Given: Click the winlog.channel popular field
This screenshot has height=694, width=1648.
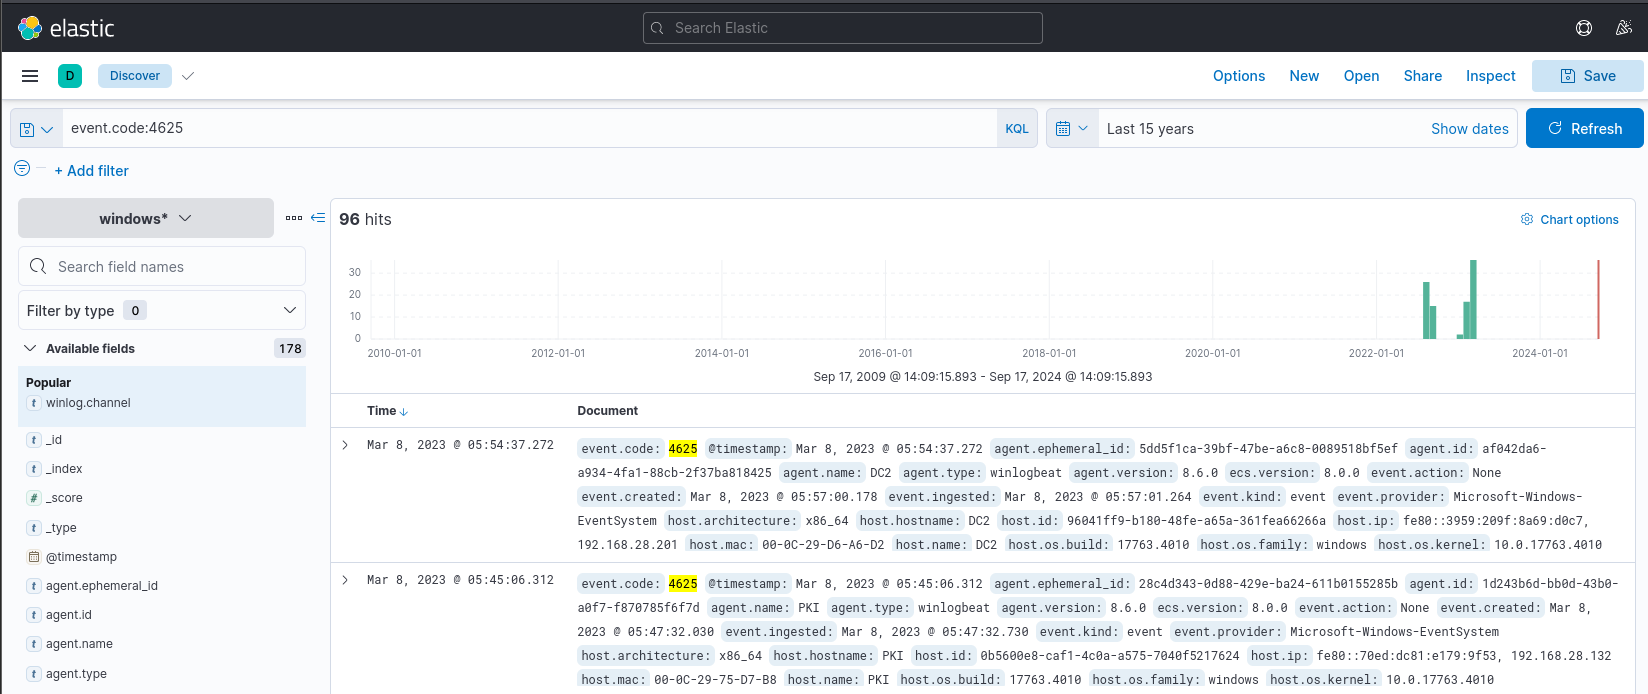Looking at the screenshot, I should (88, 403).
